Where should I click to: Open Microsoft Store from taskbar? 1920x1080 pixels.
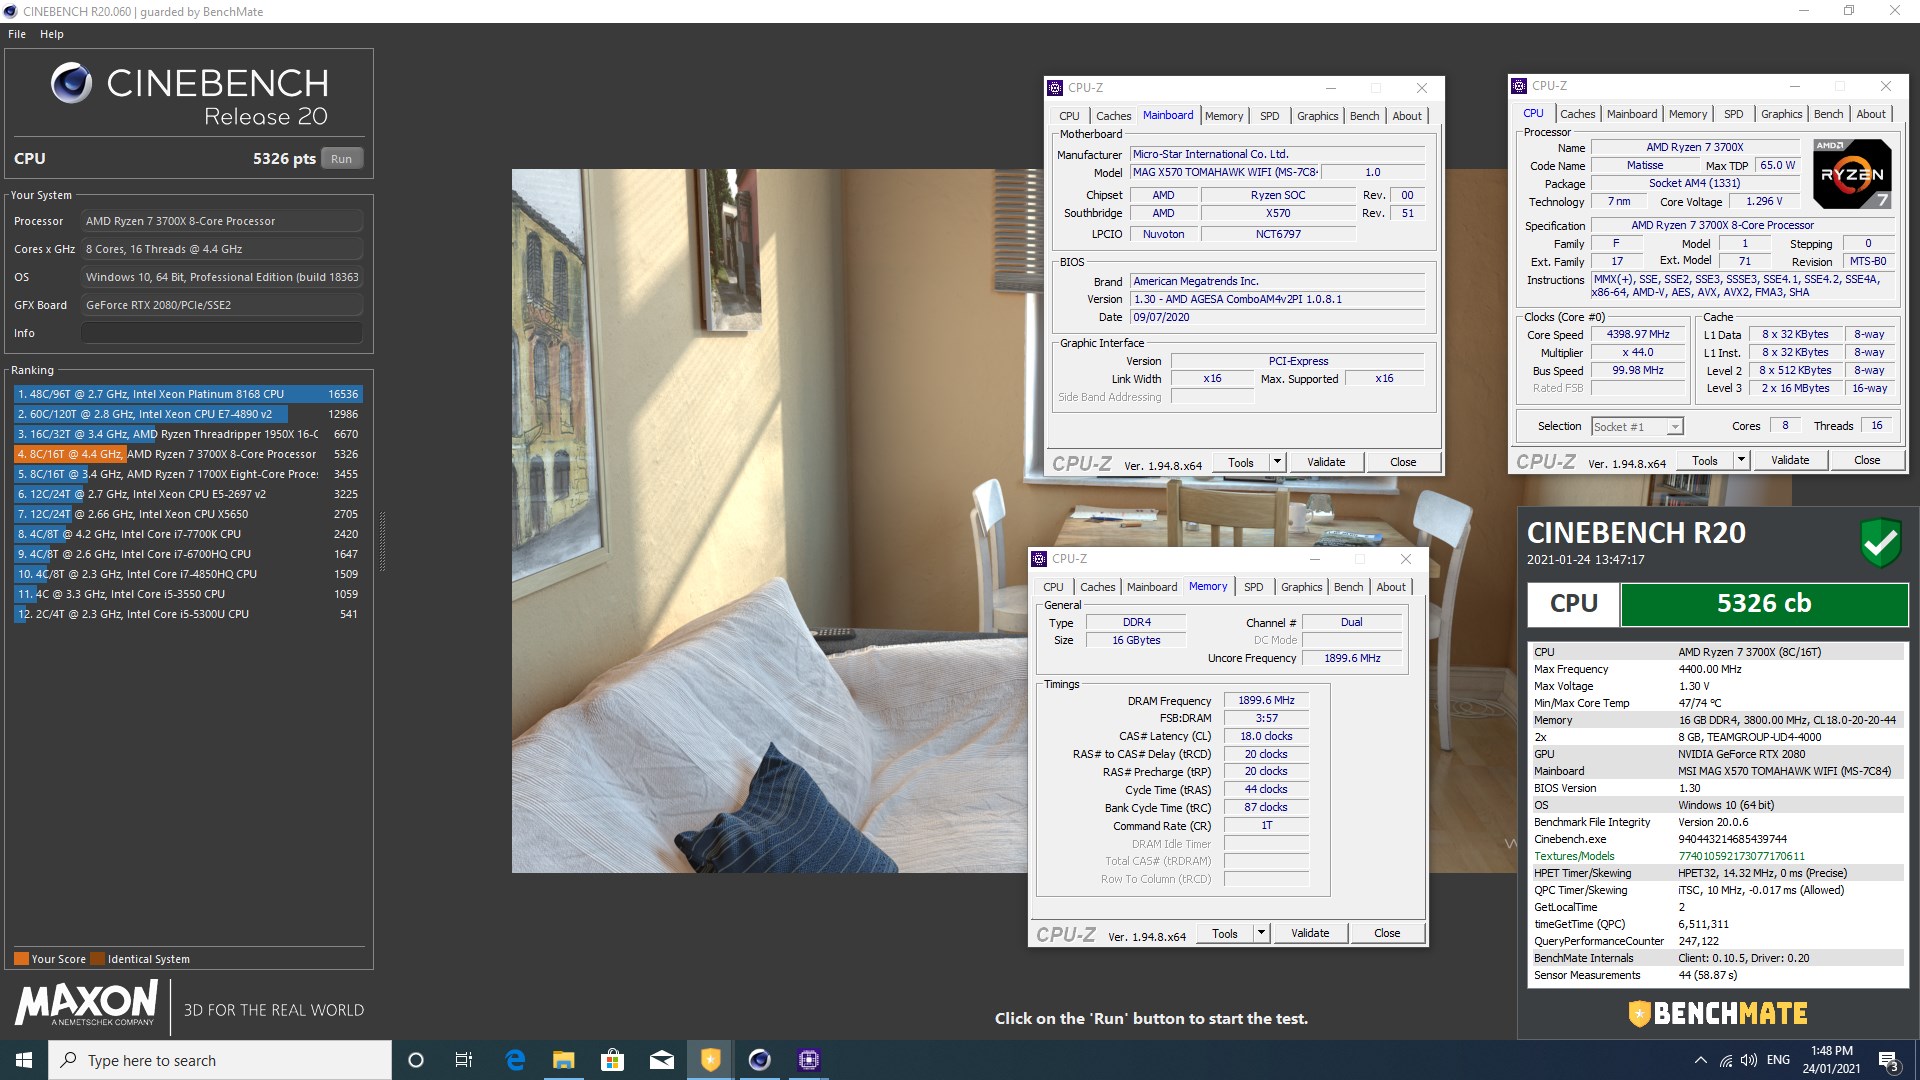coord(612,1060)
